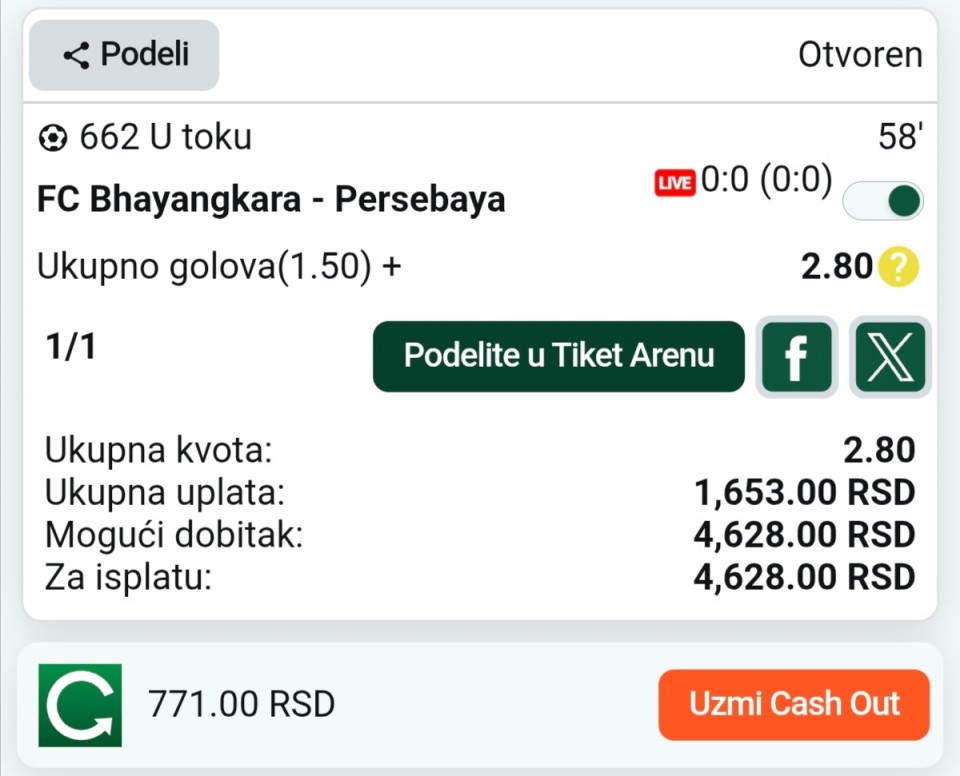The height and width of the screenshot is (776, 960).
Task: Click the 662 U toku event code
Action: (x=165, y=137)
